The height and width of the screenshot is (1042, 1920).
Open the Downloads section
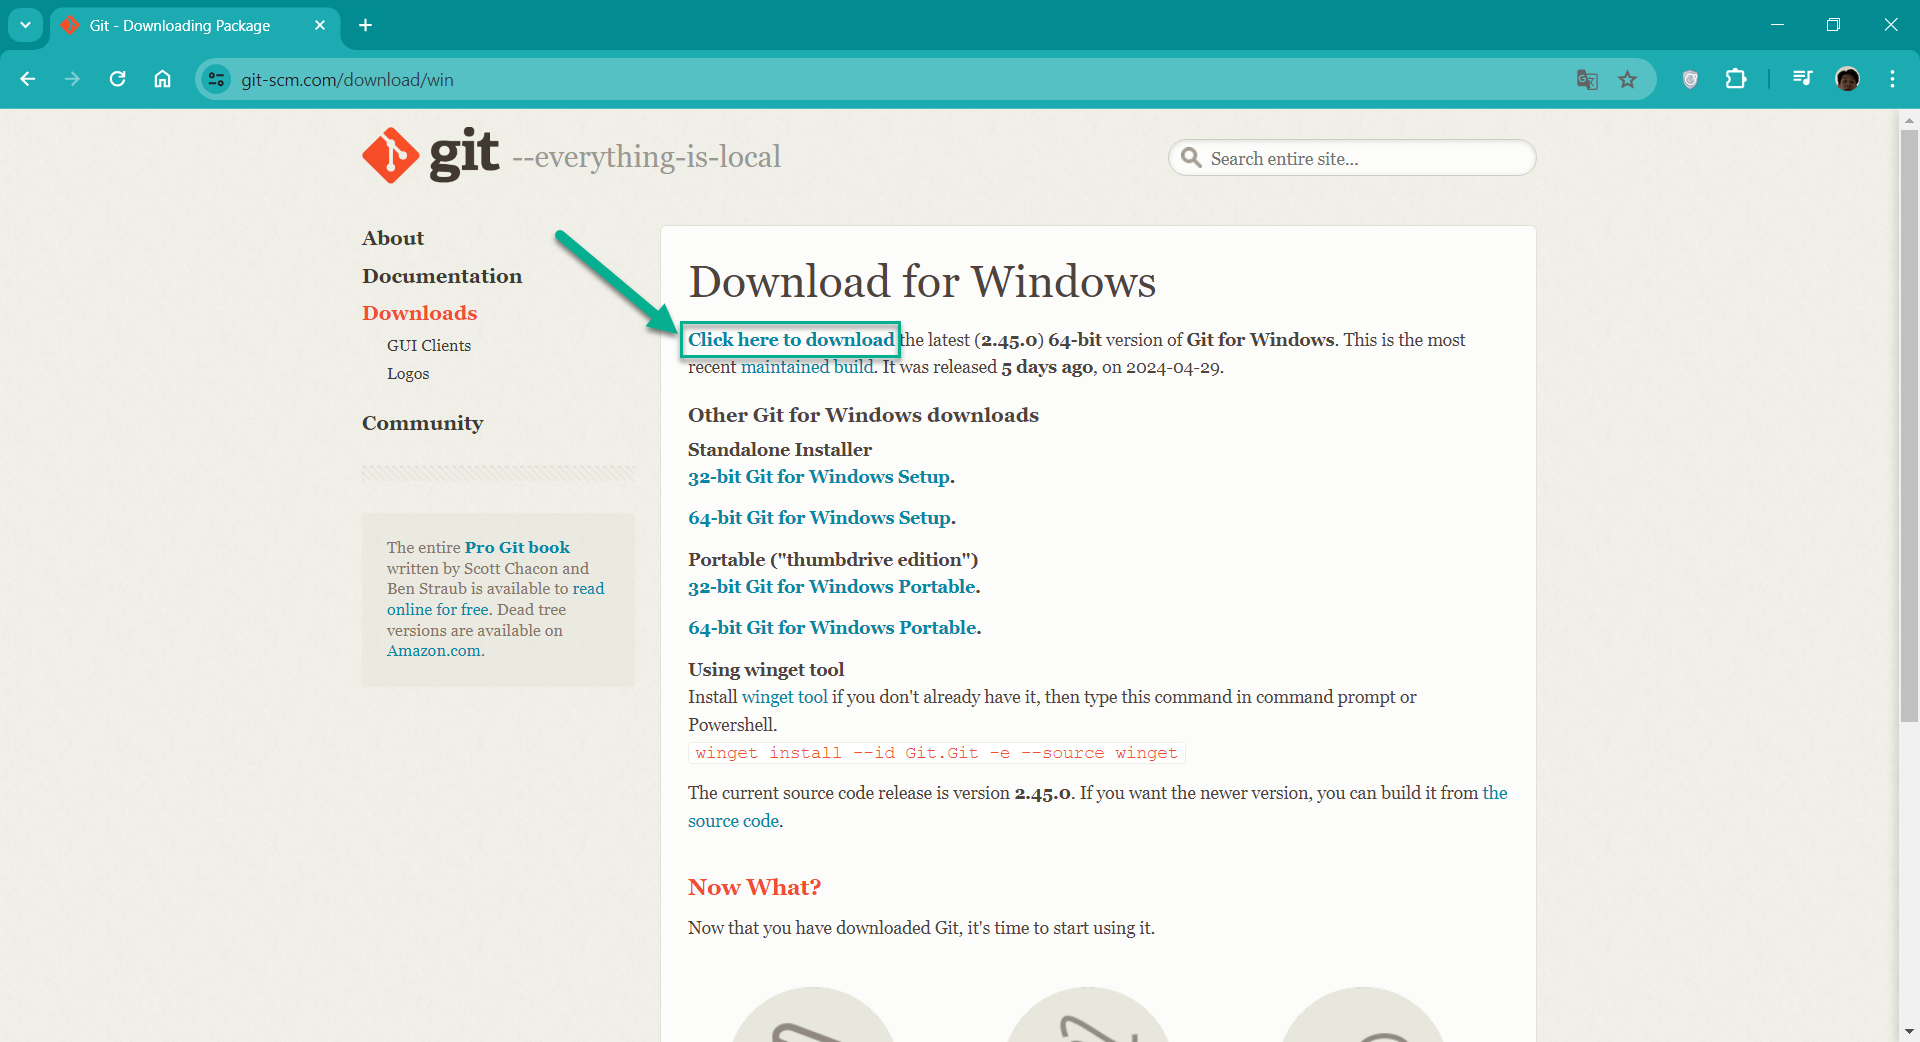(x=420, y=313)
